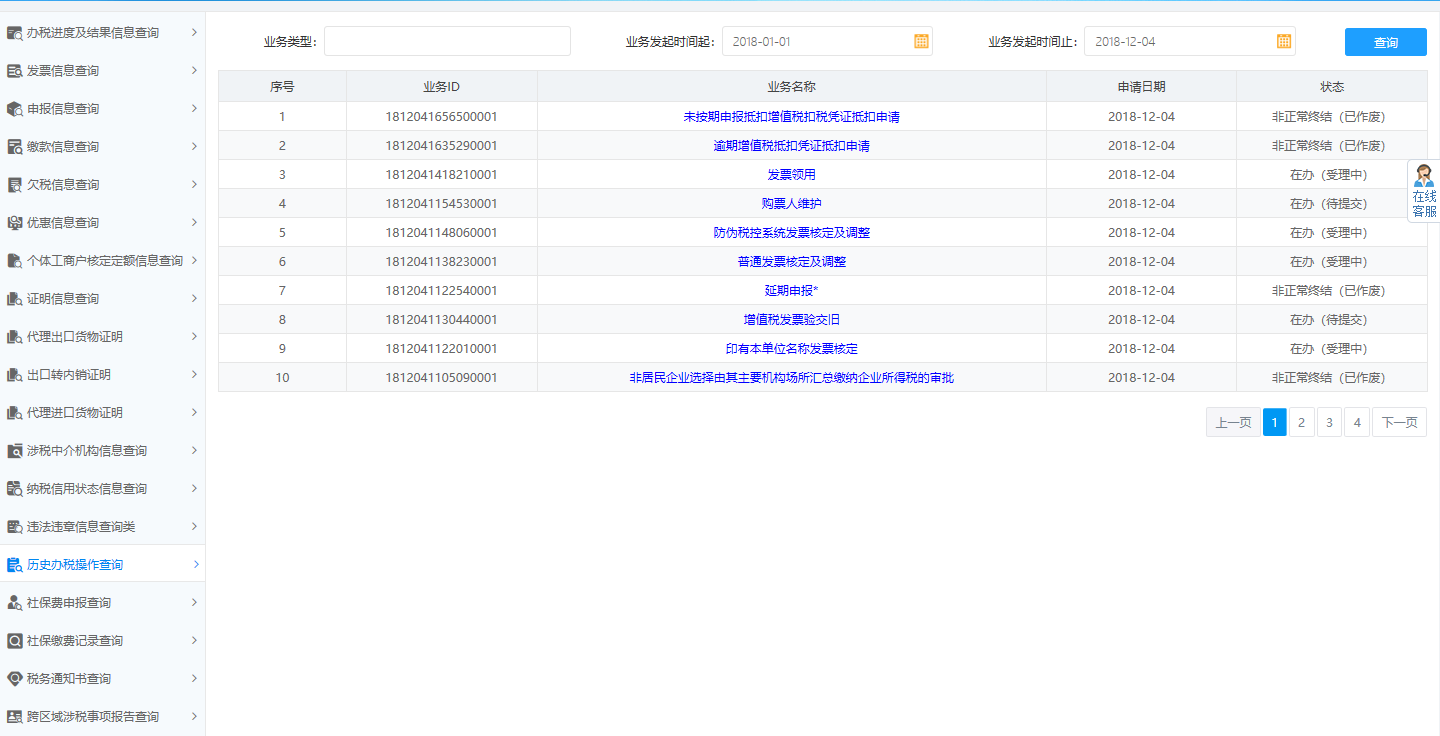Viewport: 1440px width, 736px height.
Task: Open the 购票人维护 business record link
Action: [x=791, y=203]
